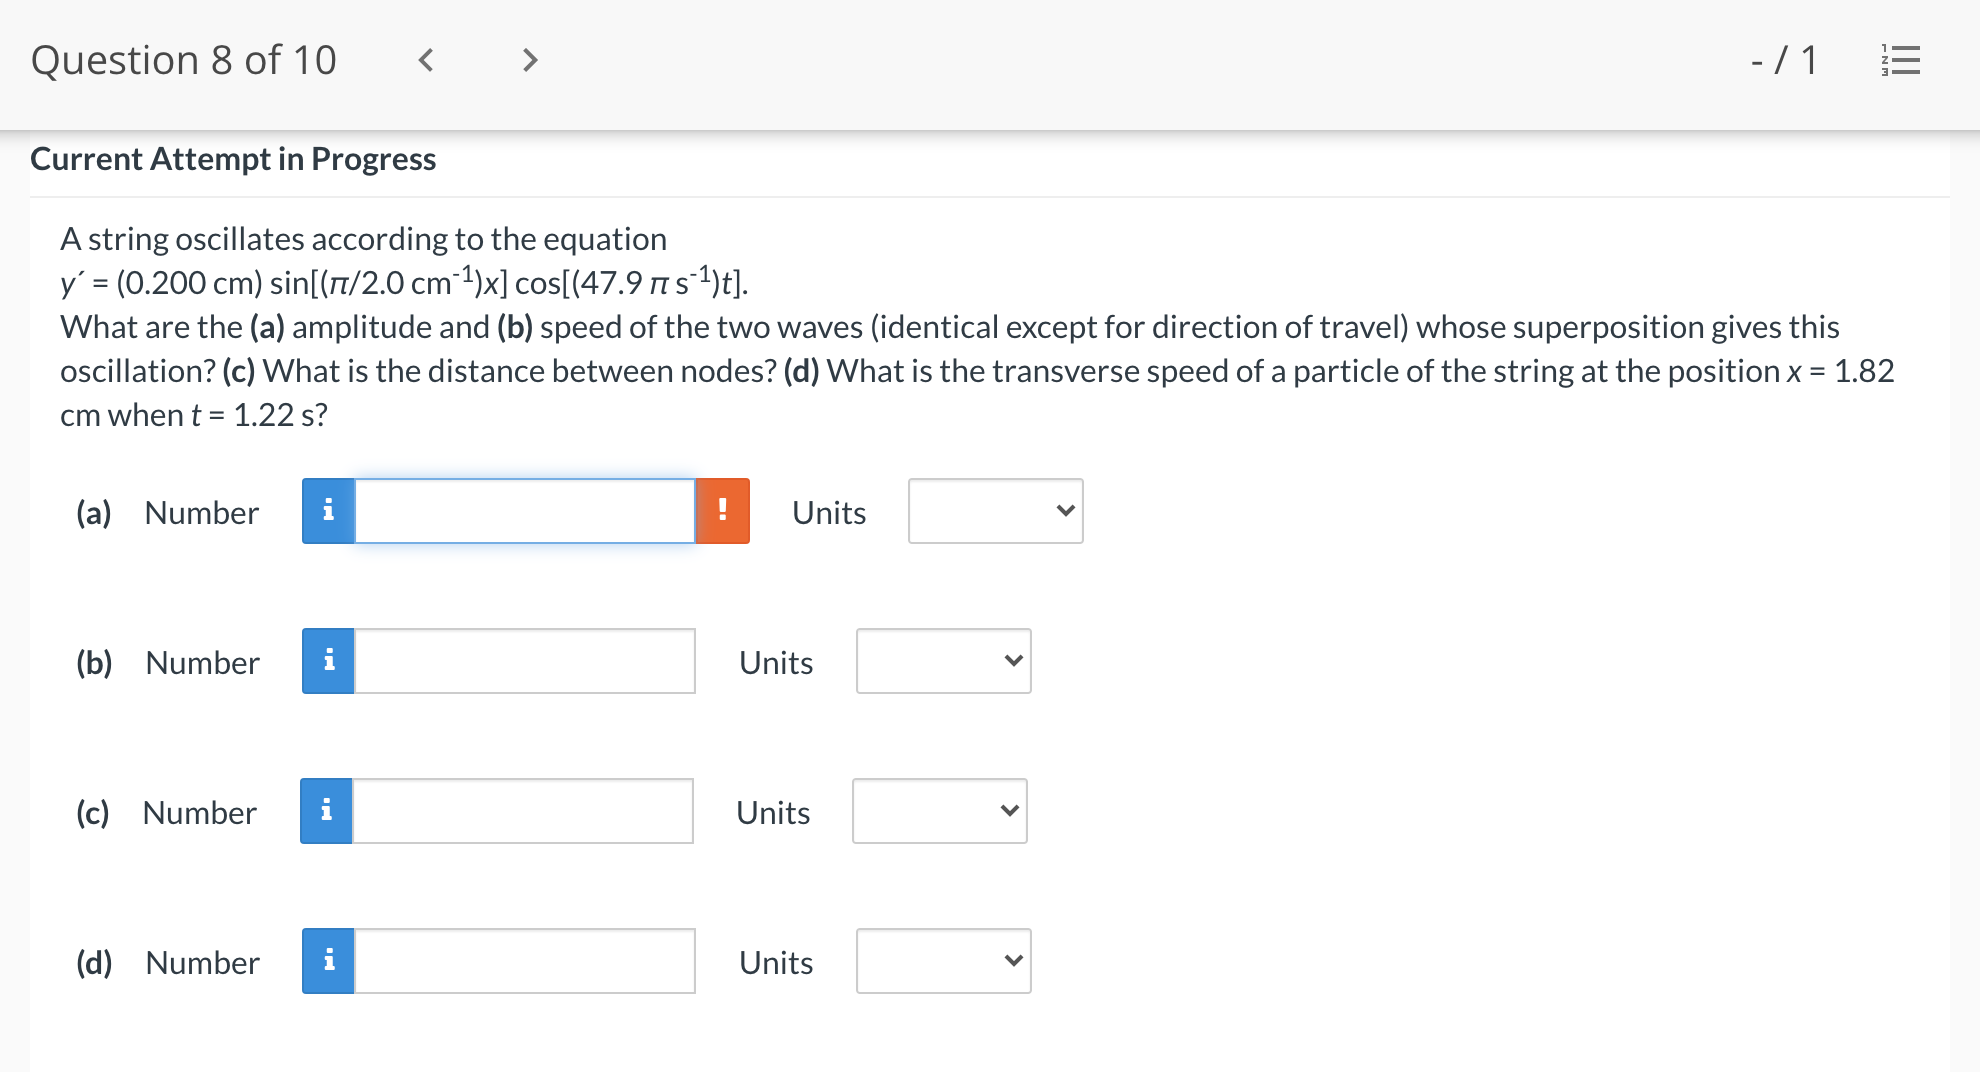Click the info icon beside part (d) Number

click(x=327, y=961)
